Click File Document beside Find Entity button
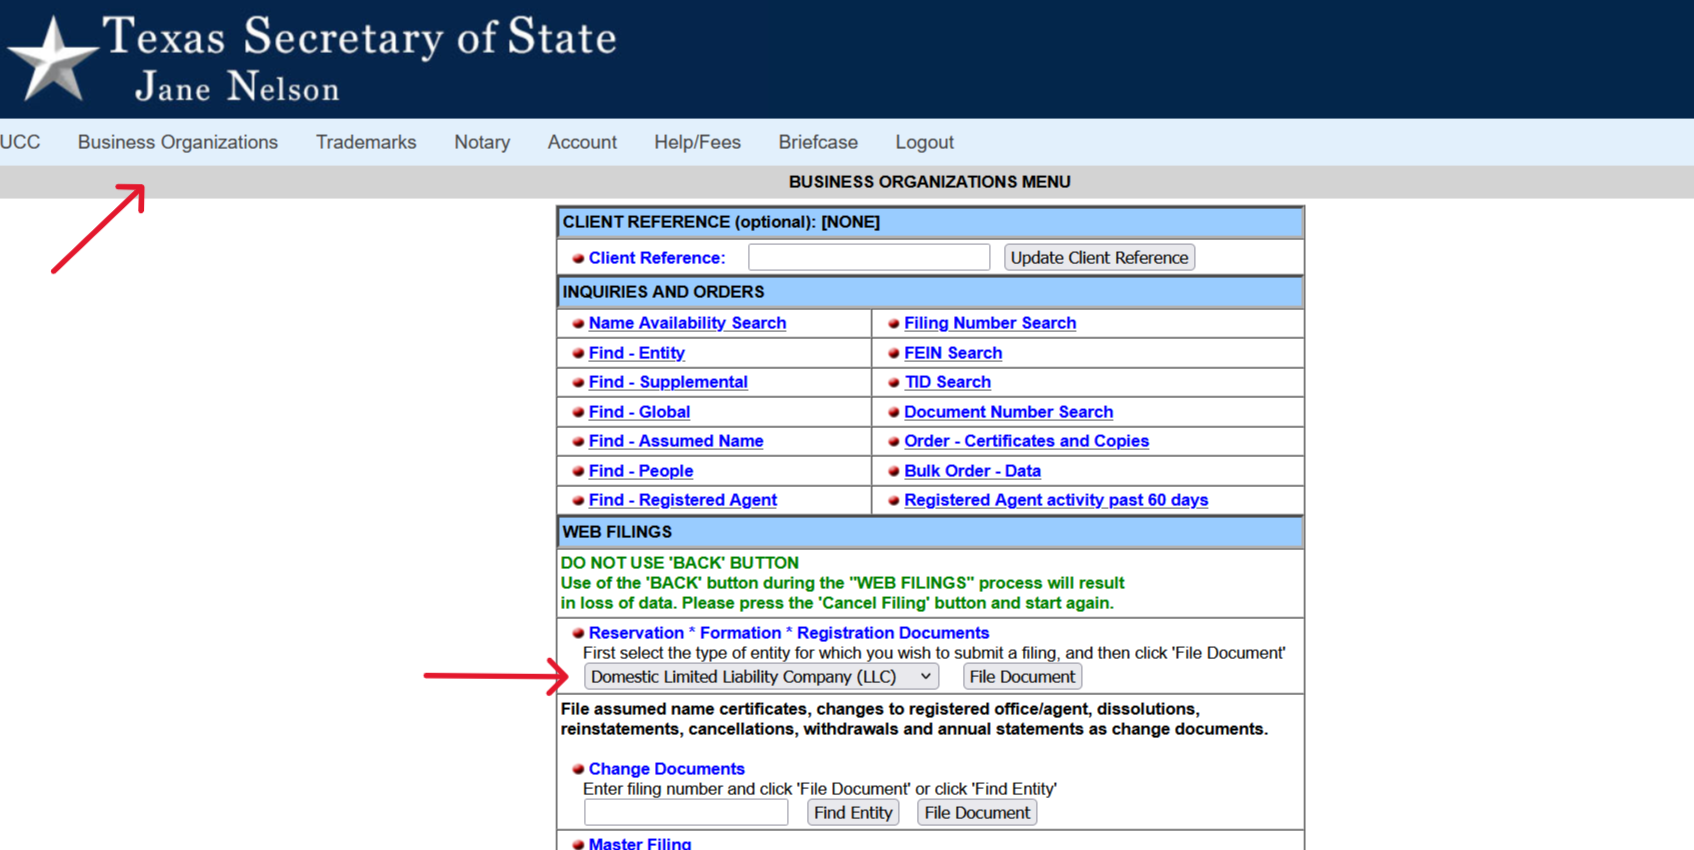 pos(977,813)
